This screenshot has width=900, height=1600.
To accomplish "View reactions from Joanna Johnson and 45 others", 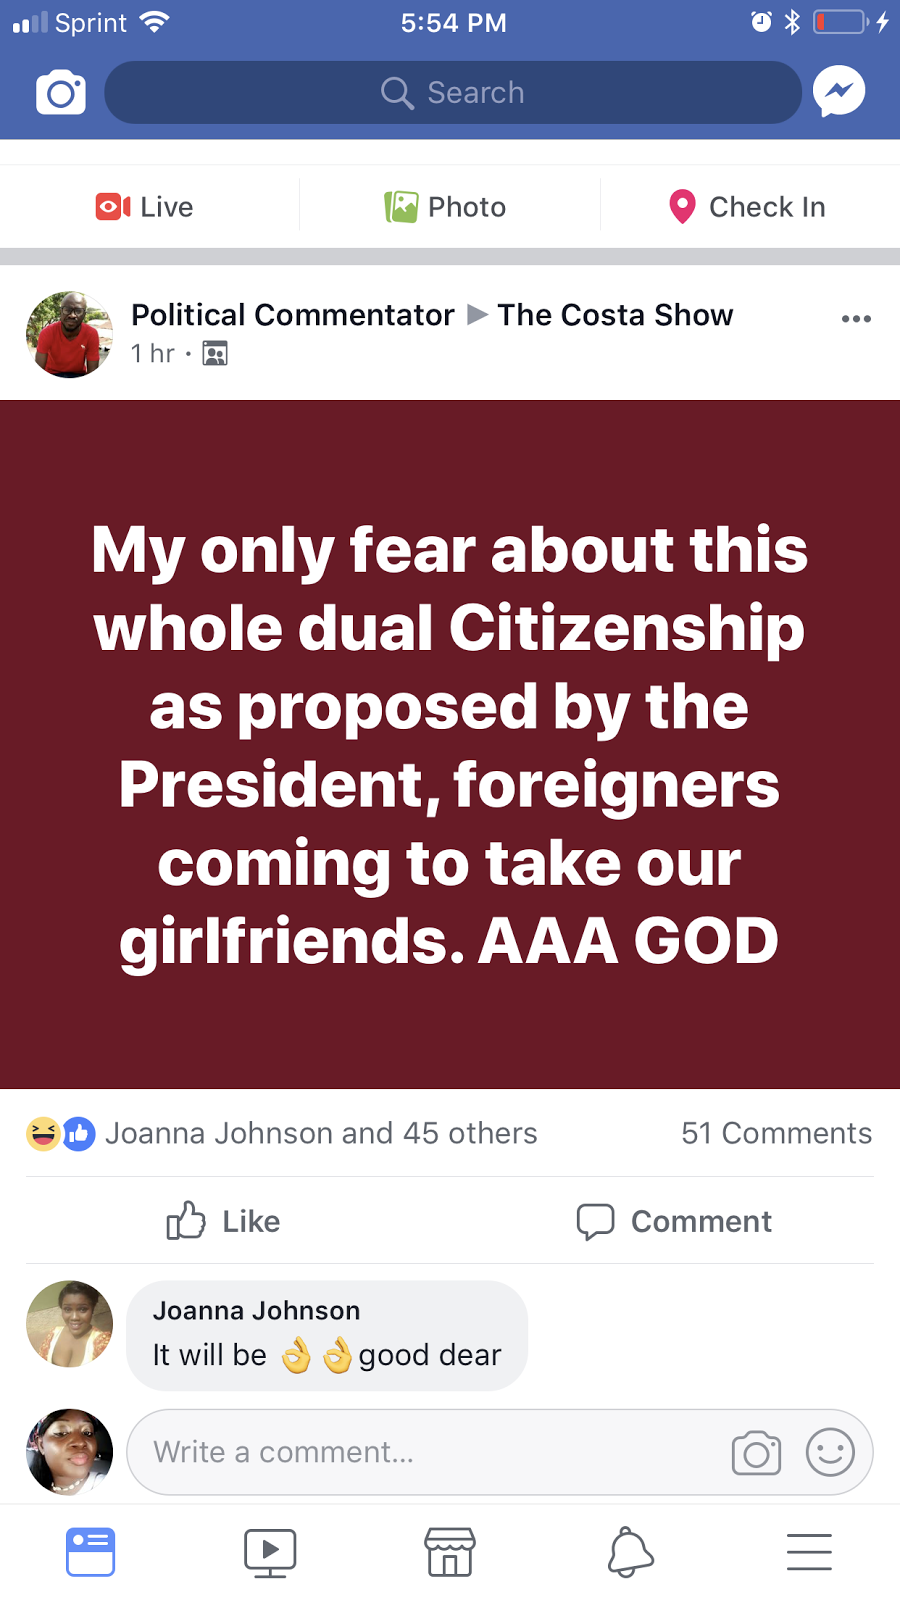I will 282,1133.
